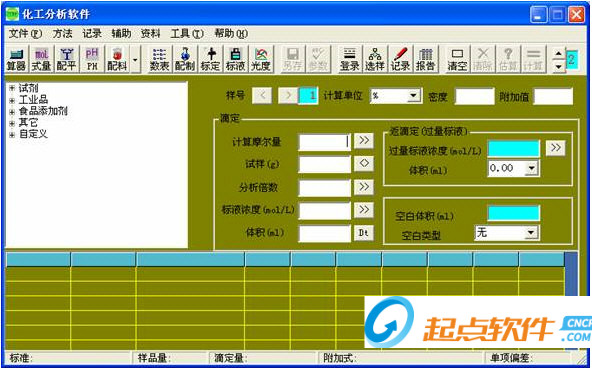The image size is (592, 369).
Task: Open the 标液 standard solution tool
Action: pos(235,59)
